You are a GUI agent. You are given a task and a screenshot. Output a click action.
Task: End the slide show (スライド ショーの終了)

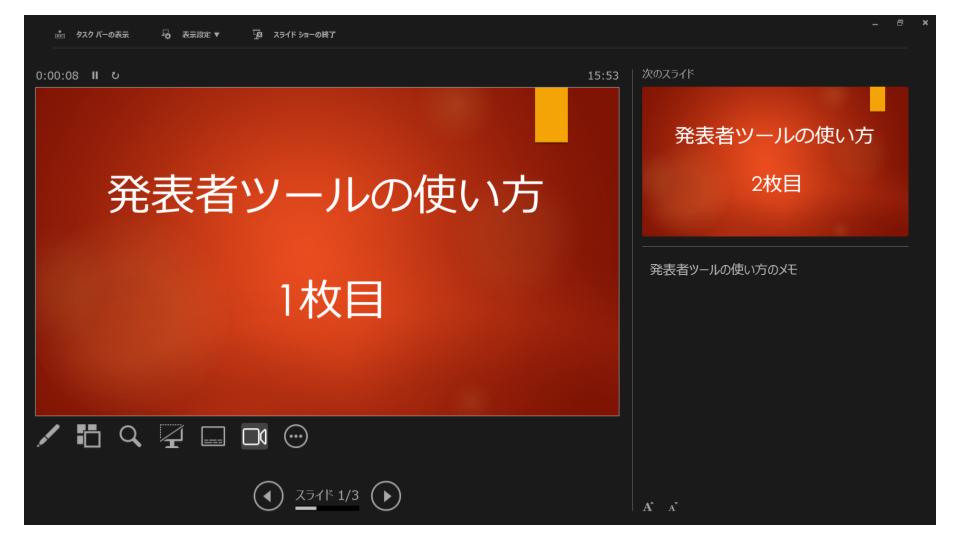click(x=294, y=34)
